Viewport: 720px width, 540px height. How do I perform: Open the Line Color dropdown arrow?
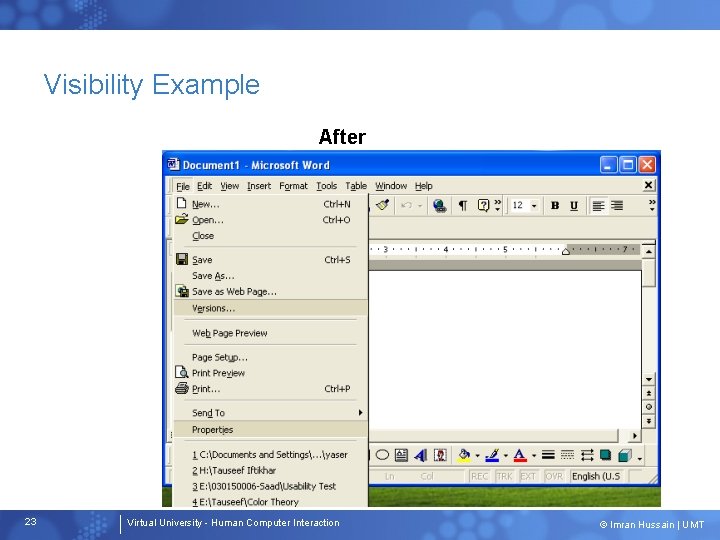[x=505, y=456]
